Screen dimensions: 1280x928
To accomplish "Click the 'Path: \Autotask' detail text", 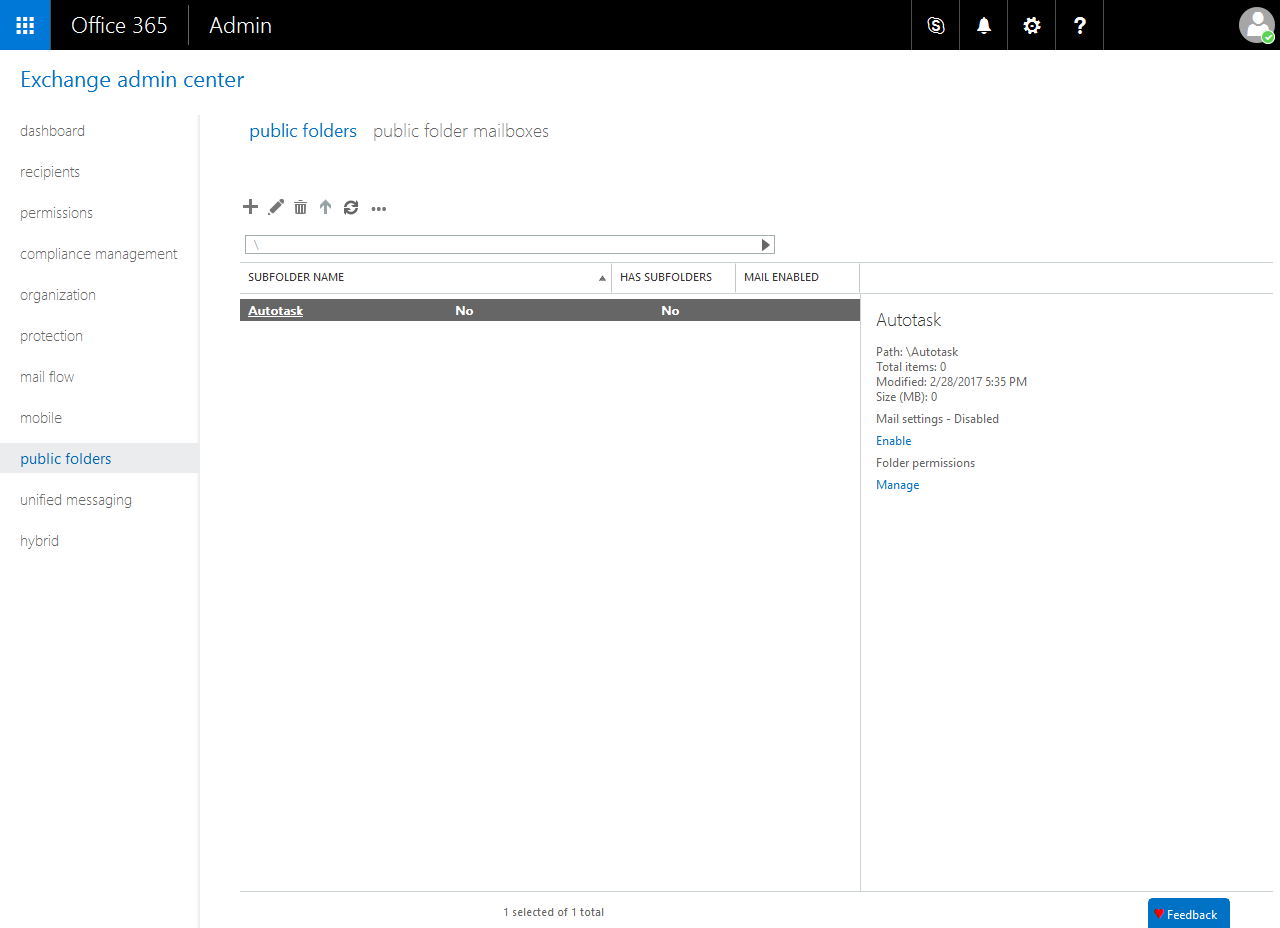I will [917, 352].
